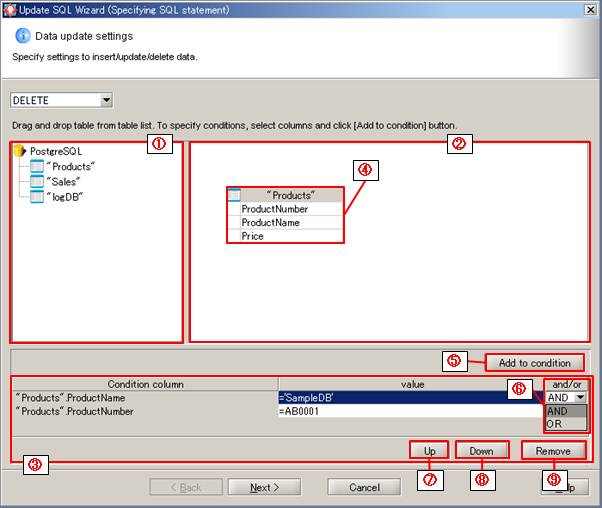Choose AND option in the dropdown list

[557, 411]
